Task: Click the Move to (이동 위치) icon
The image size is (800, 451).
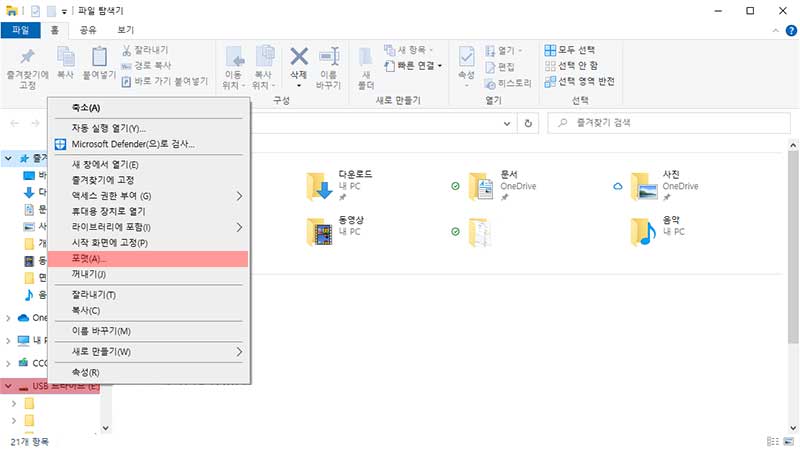Action: pos(234,57)
